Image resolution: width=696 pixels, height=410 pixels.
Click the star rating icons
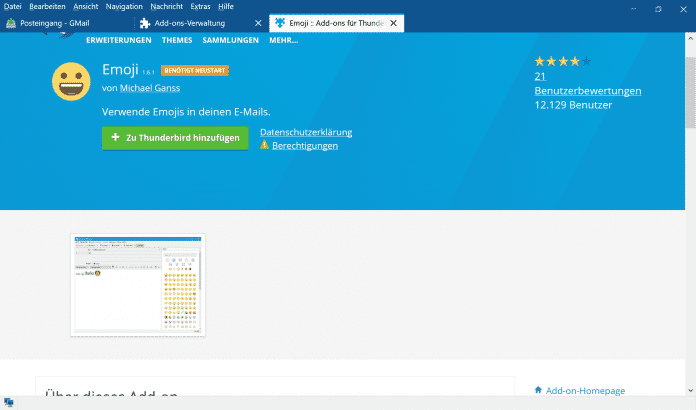[x=563, y=61]
